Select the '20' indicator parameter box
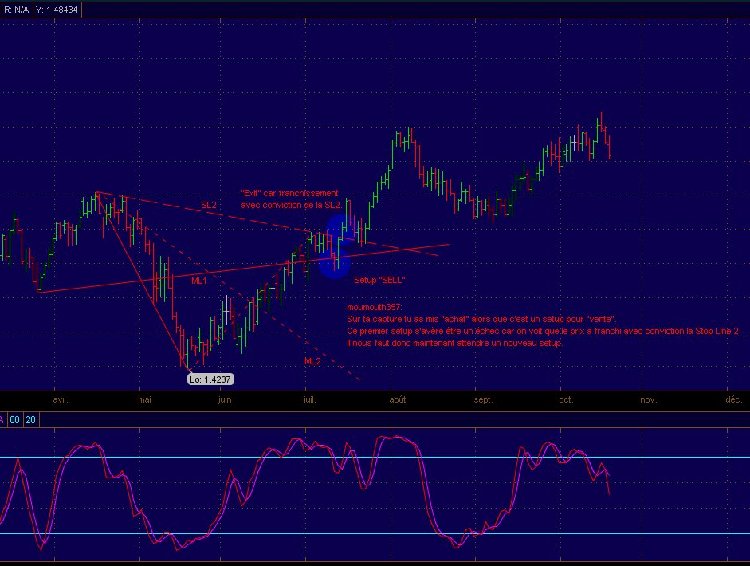 click(x=31, y=420)
